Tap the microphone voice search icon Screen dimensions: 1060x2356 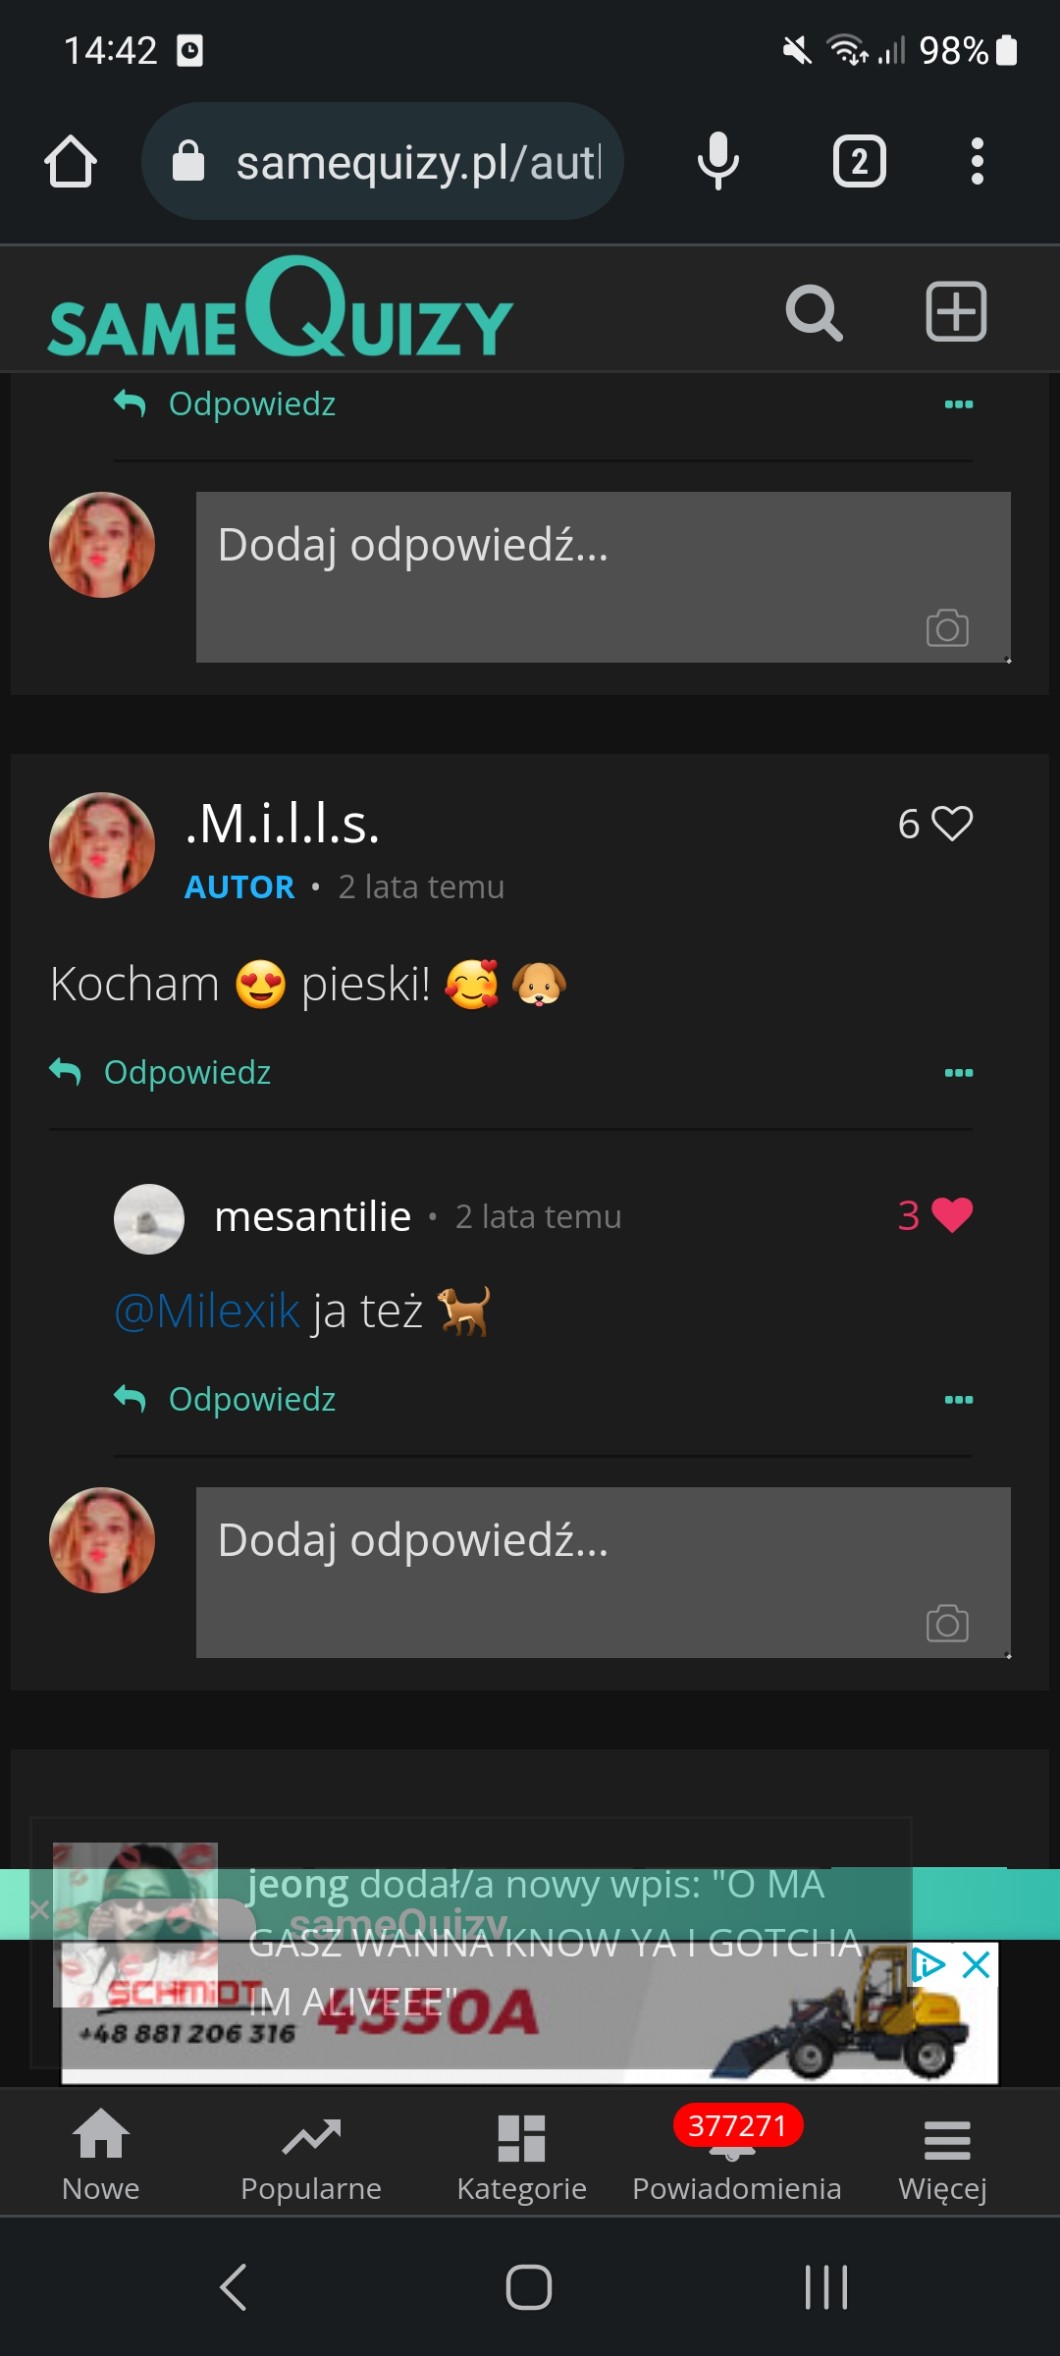718,162
